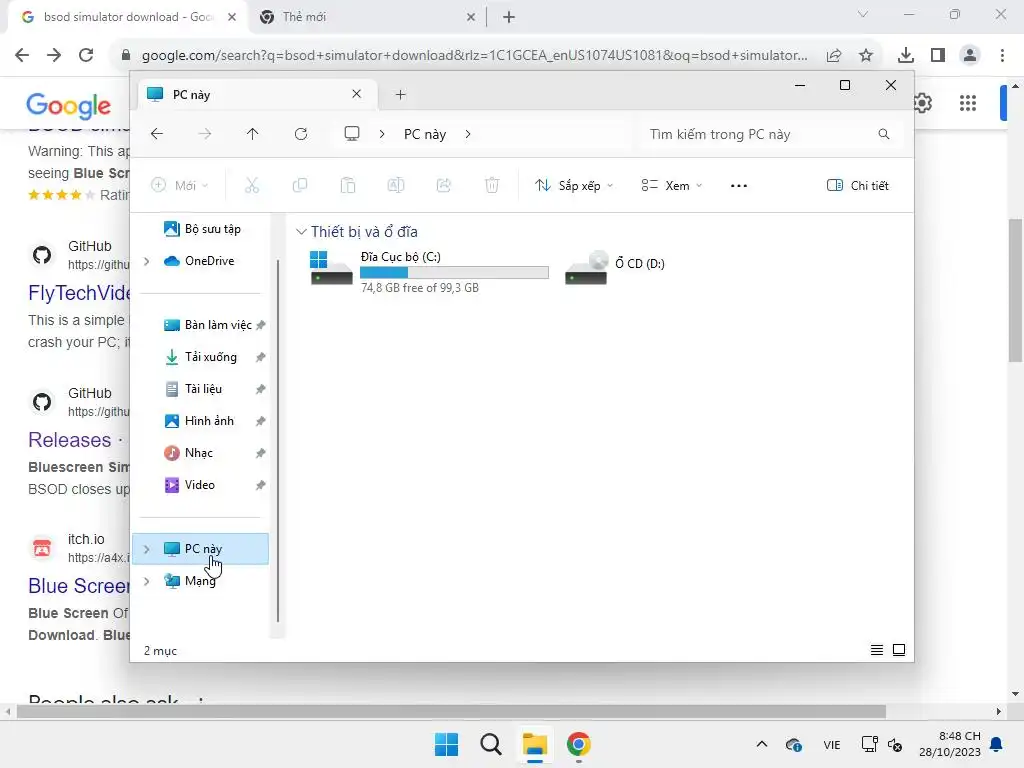
Task: Click the Chrome address bar URL
Action: click(474, 55)
